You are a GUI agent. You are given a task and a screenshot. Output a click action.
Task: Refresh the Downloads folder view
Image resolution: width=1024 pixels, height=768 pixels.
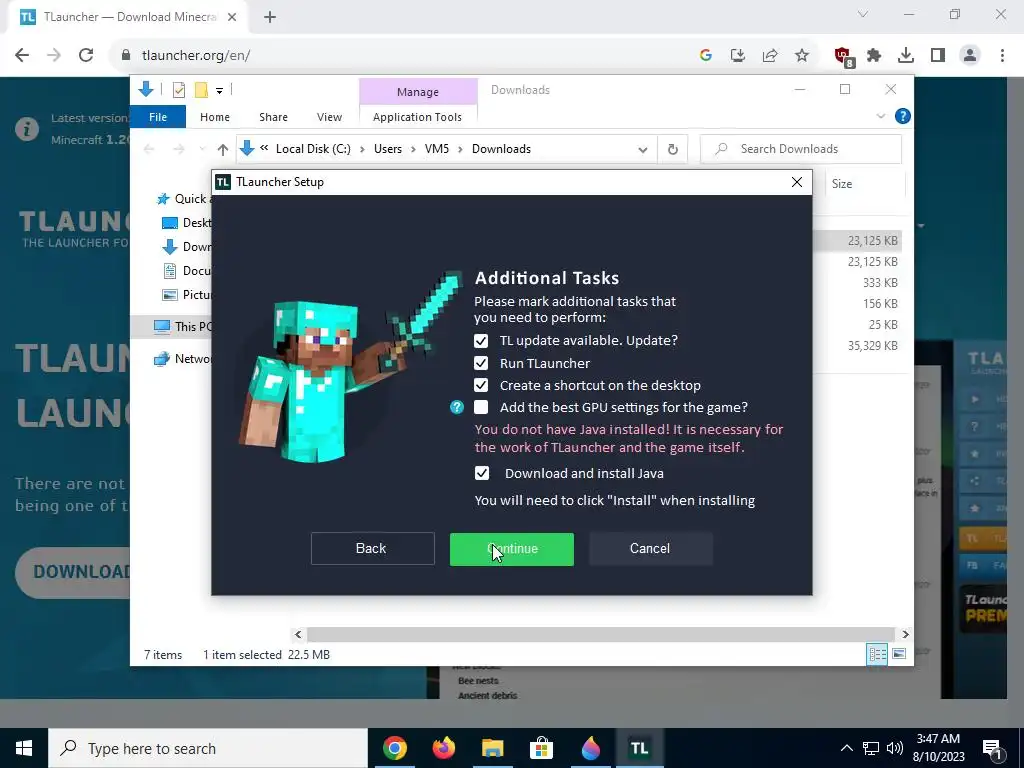pyautogui.click(x=673, y=150)
